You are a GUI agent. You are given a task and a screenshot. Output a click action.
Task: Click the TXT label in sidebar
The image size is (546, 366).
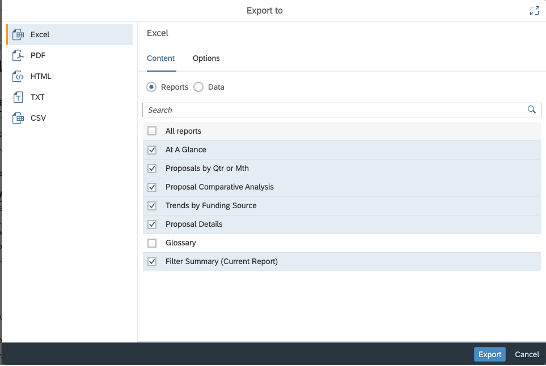click(x=38, y=97)
